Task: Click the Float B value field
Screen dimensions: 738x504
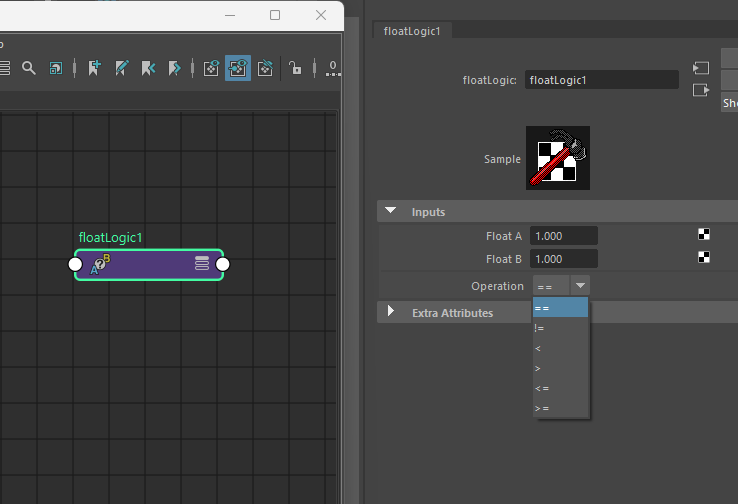Action: click(564, 259)
